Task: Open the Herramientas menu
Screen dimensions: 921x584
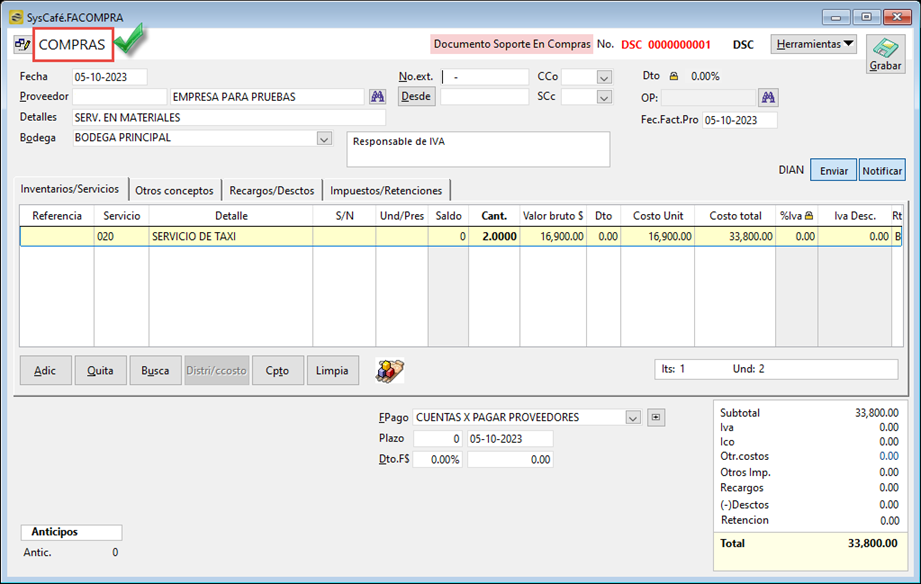Action: [x=811, y=44]
